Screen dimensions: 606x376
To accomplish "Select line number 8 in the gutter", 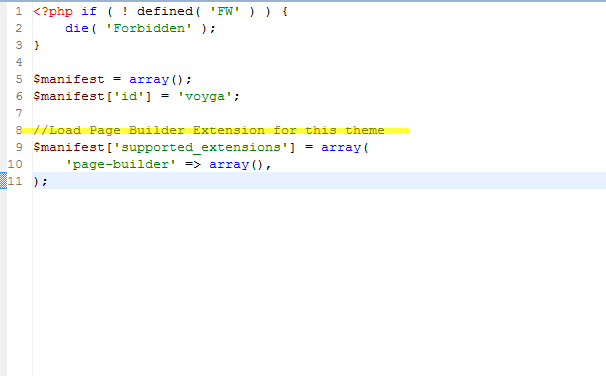I will click(x=19, y=130).
